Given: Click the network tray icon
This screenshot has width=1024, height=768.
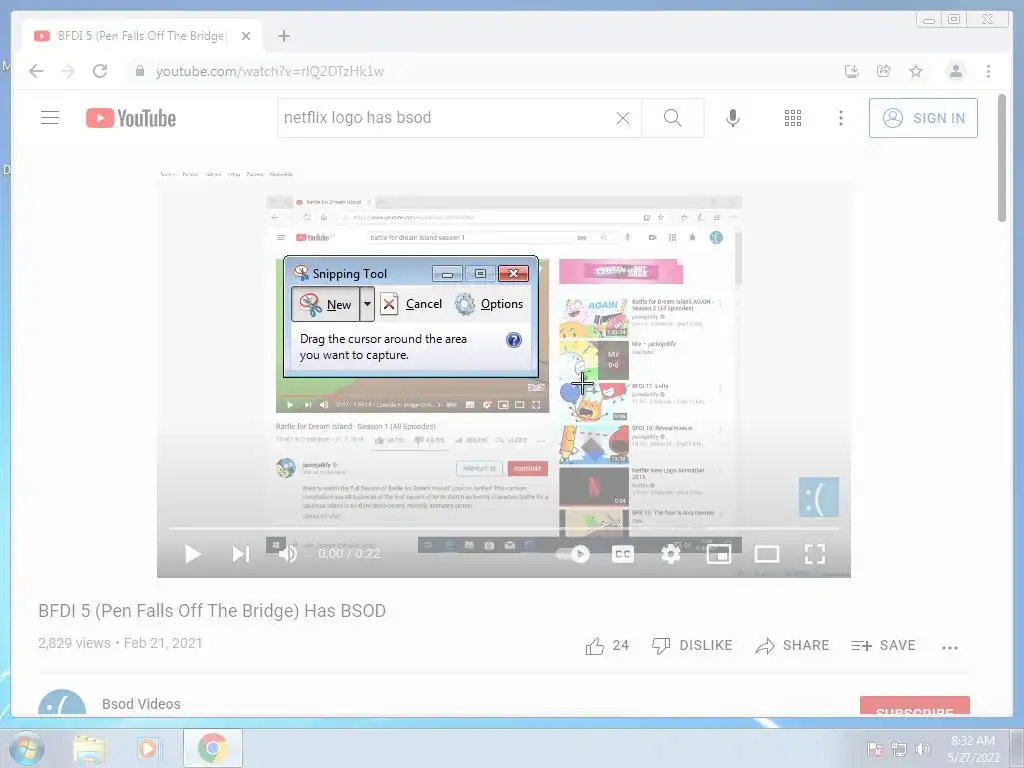Looking at the screenshot, I should 899,749.
